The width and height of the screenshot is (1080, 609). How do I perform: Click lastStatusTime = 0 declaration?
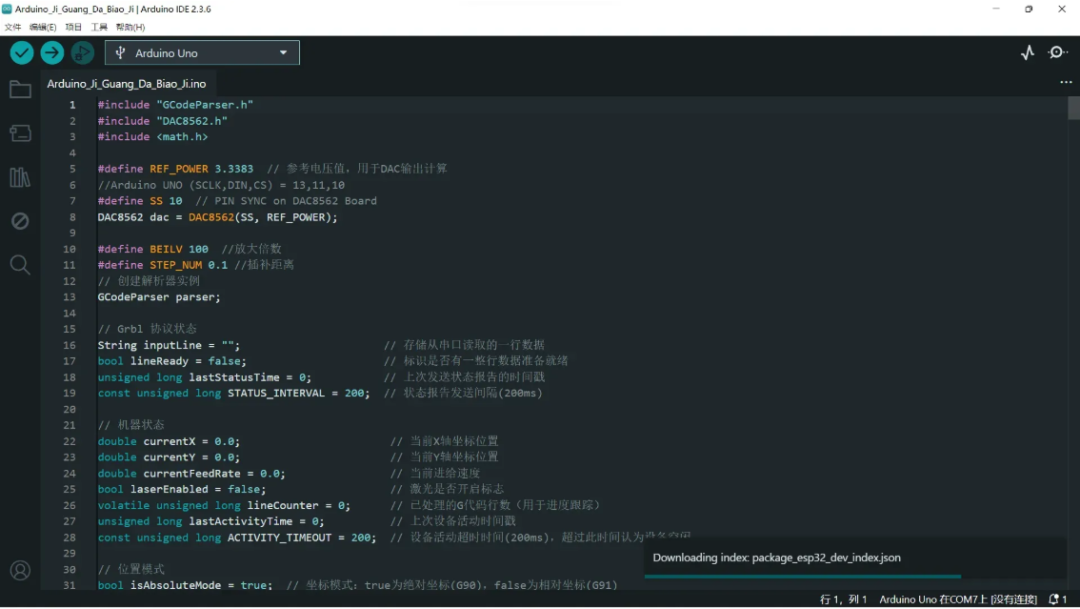pyautogui.click(x=205, y=378)
